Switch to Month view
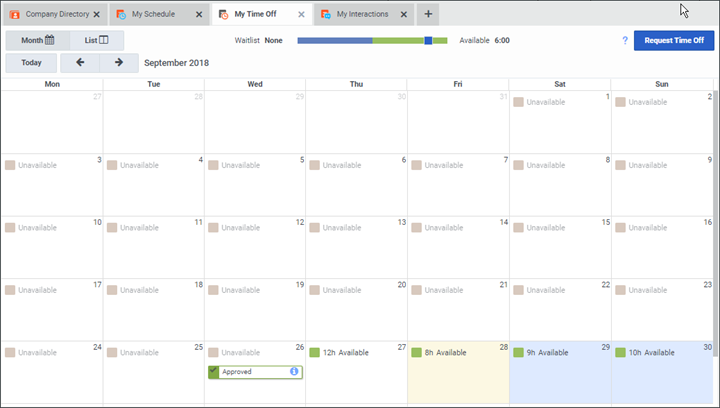This screenshot has height=408, width=720. tap(38, 41)
